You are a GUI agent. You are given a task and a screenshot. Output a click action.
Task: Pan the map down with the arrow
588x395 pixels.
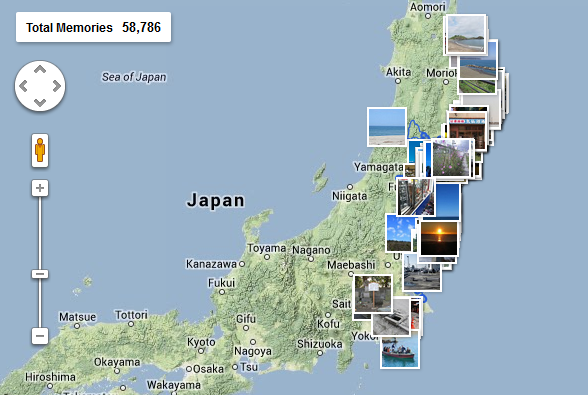coord(40,102)
